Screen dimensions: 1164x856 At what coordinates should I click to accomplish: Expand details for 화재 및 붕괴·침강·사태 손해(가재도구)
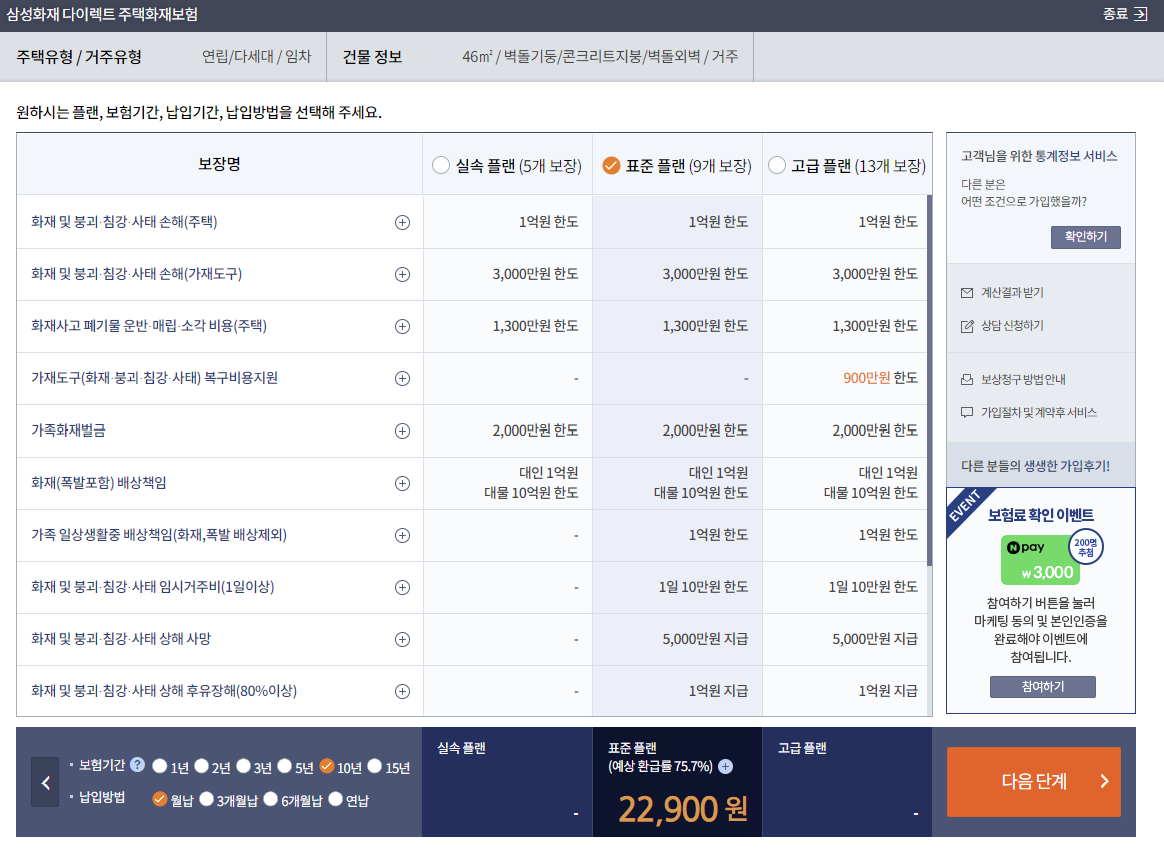point(402,275)
